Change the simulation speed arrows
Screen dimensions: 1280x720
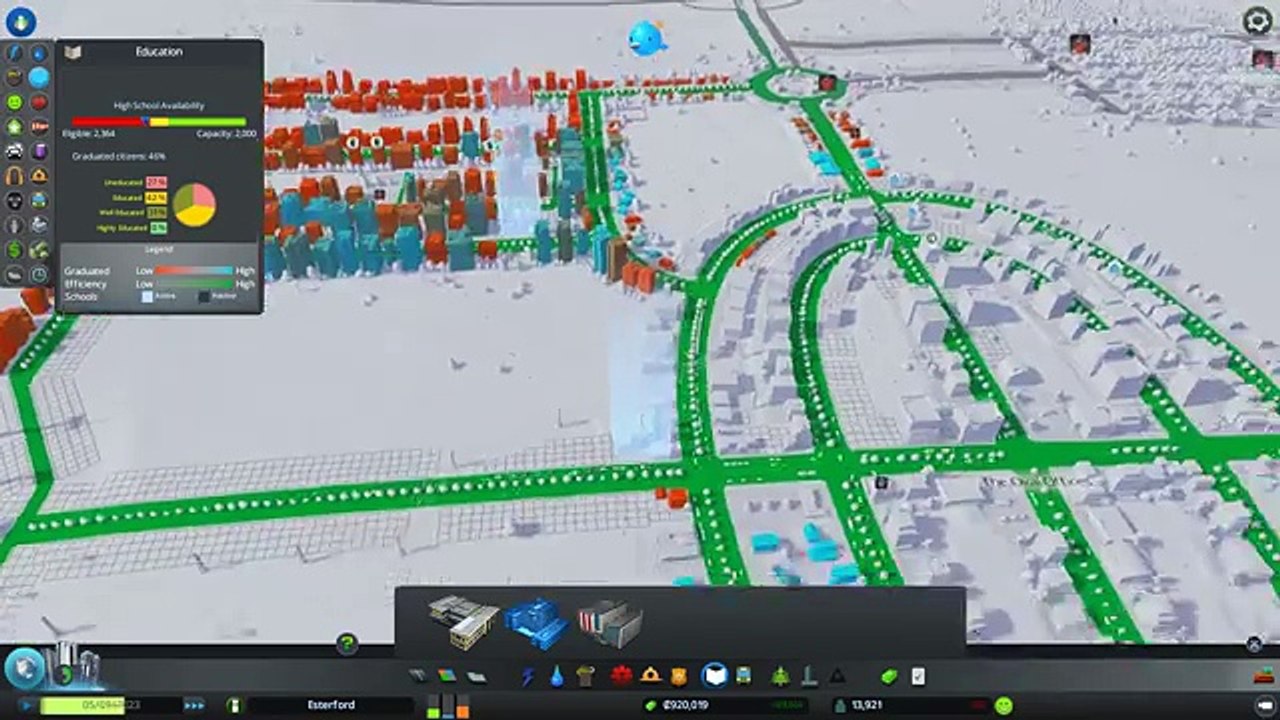[194, 705]
